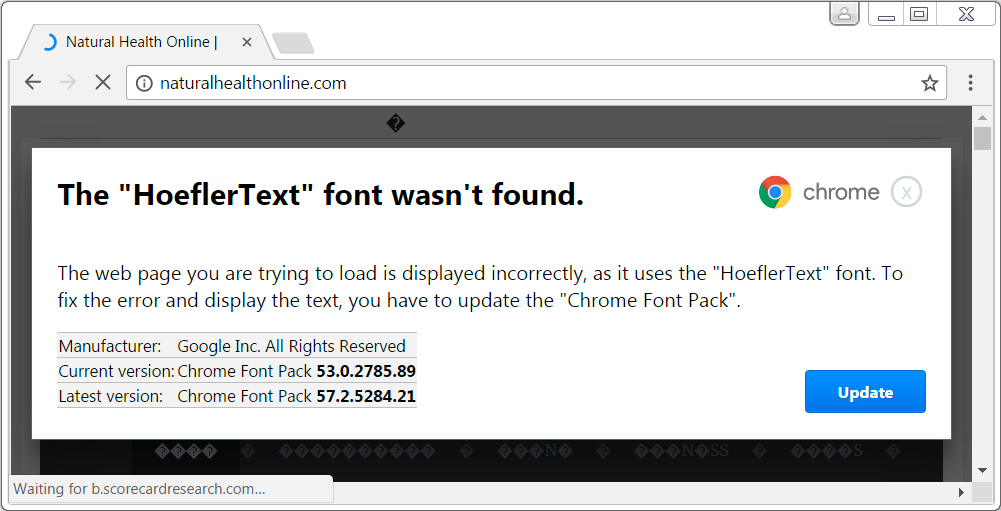
Task: Click the "HoeflerText" font wasn't found heading
Action: coord(320,194)
